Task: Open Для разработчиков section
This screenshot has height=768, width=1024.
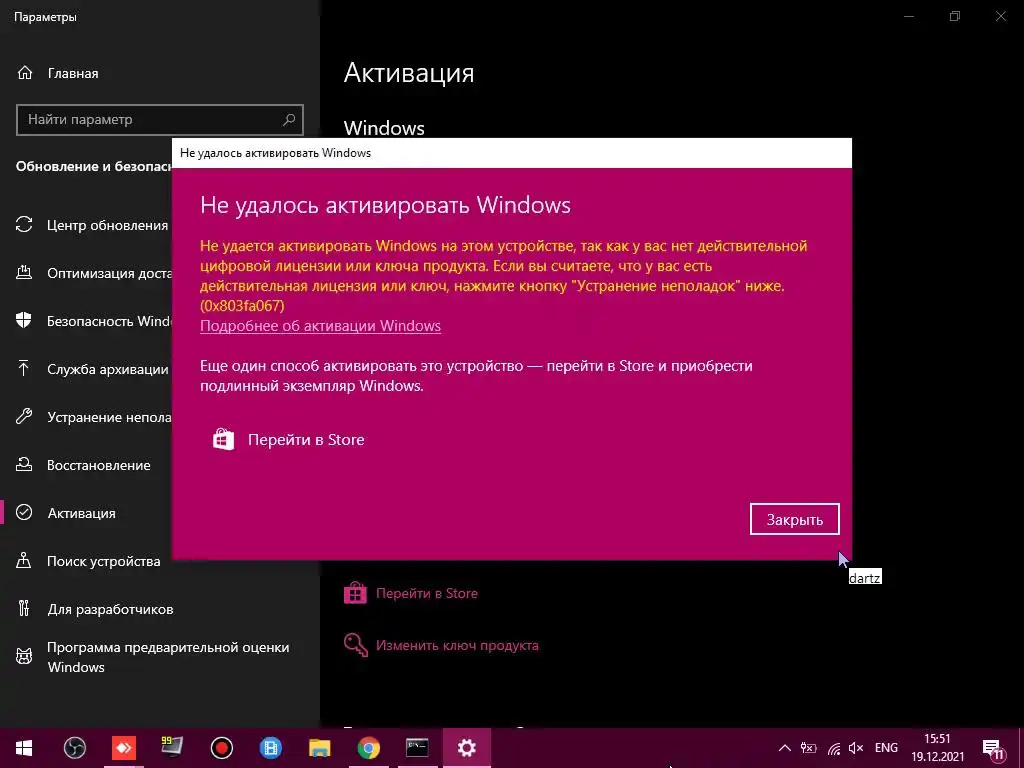Action: click(110, 609)
